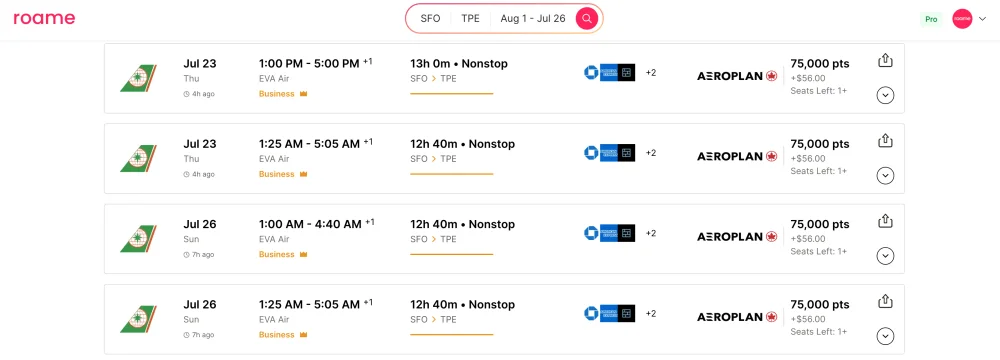Expand details for Jul 26 1:00 AM flight
Viewport: 1000px width, 360px height.
(x=885, y=256)
